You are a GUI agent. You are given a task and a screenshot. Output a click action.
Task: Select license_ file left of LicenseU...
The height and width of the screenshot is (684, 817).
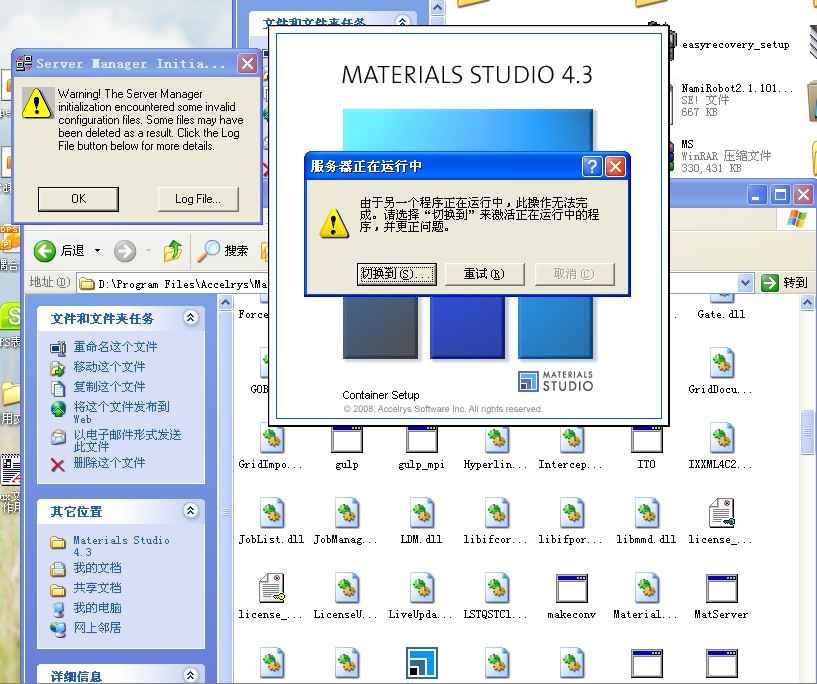click(x=271, y=588)
